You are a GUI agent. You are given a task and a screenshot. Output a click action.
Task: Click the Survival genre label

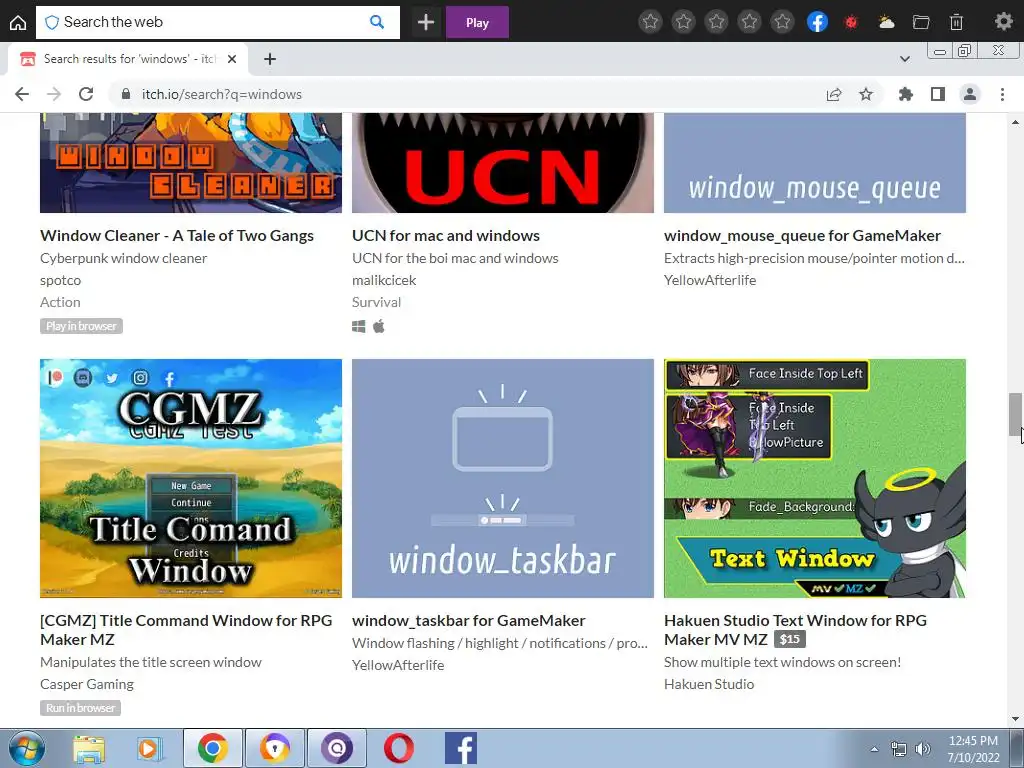(377, 302)
